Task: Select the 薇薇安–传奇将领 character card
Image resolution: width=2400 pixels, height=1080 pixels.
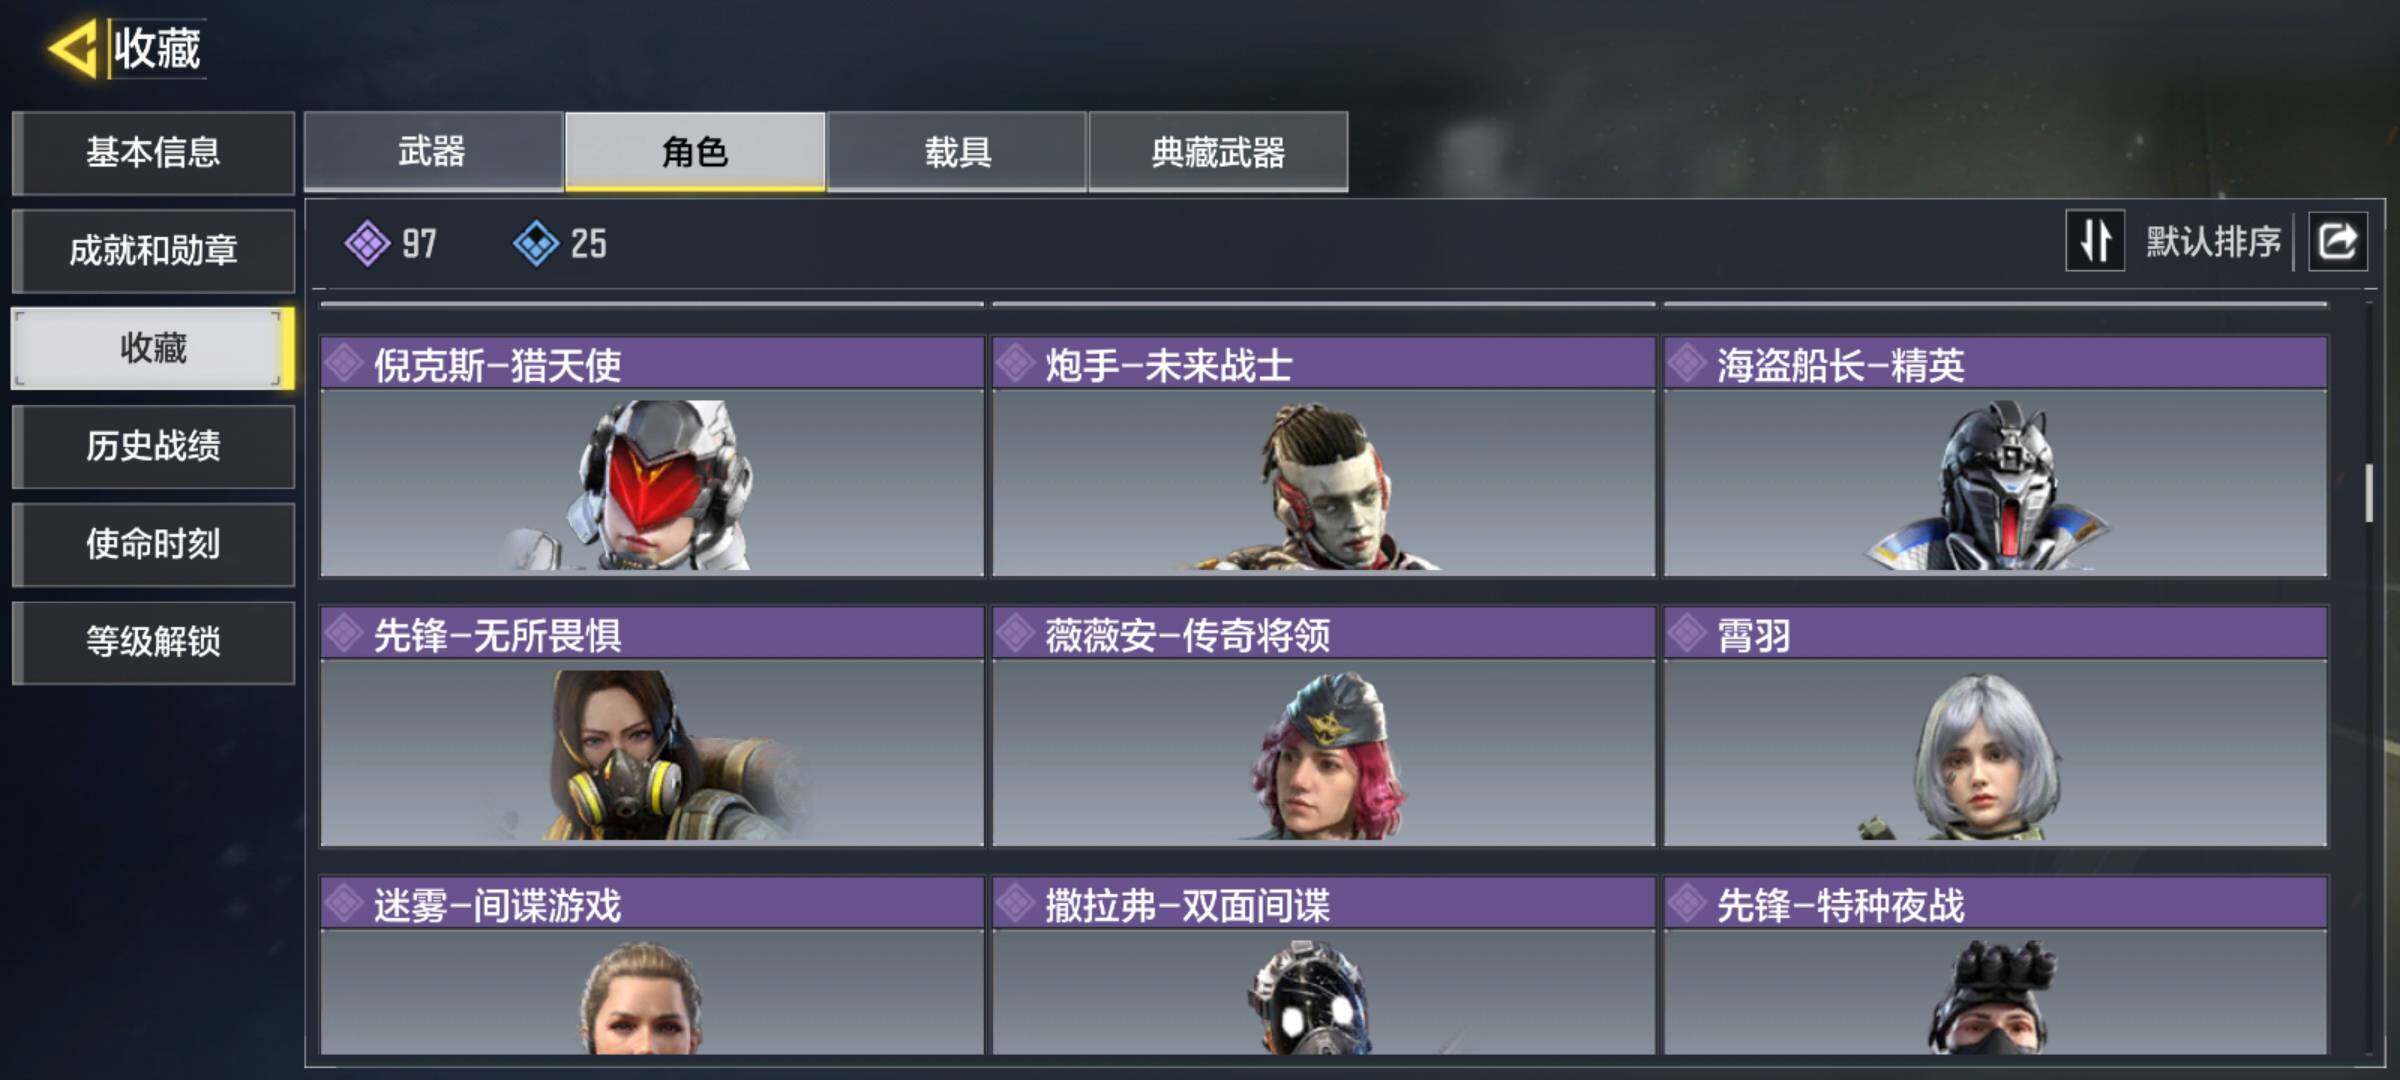Action: 1324,726
